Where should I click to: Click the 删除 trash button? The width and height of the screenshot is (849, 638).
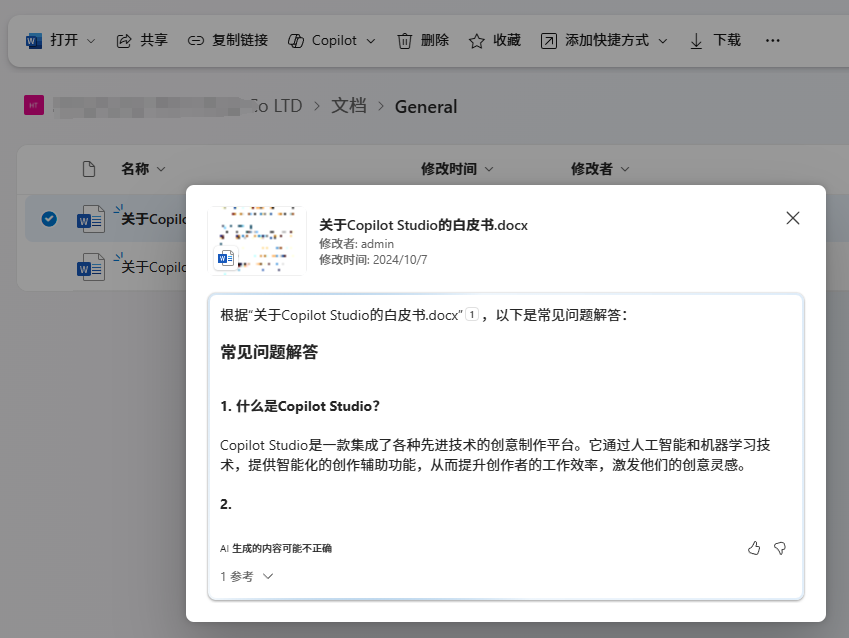[x=423, y=41]
